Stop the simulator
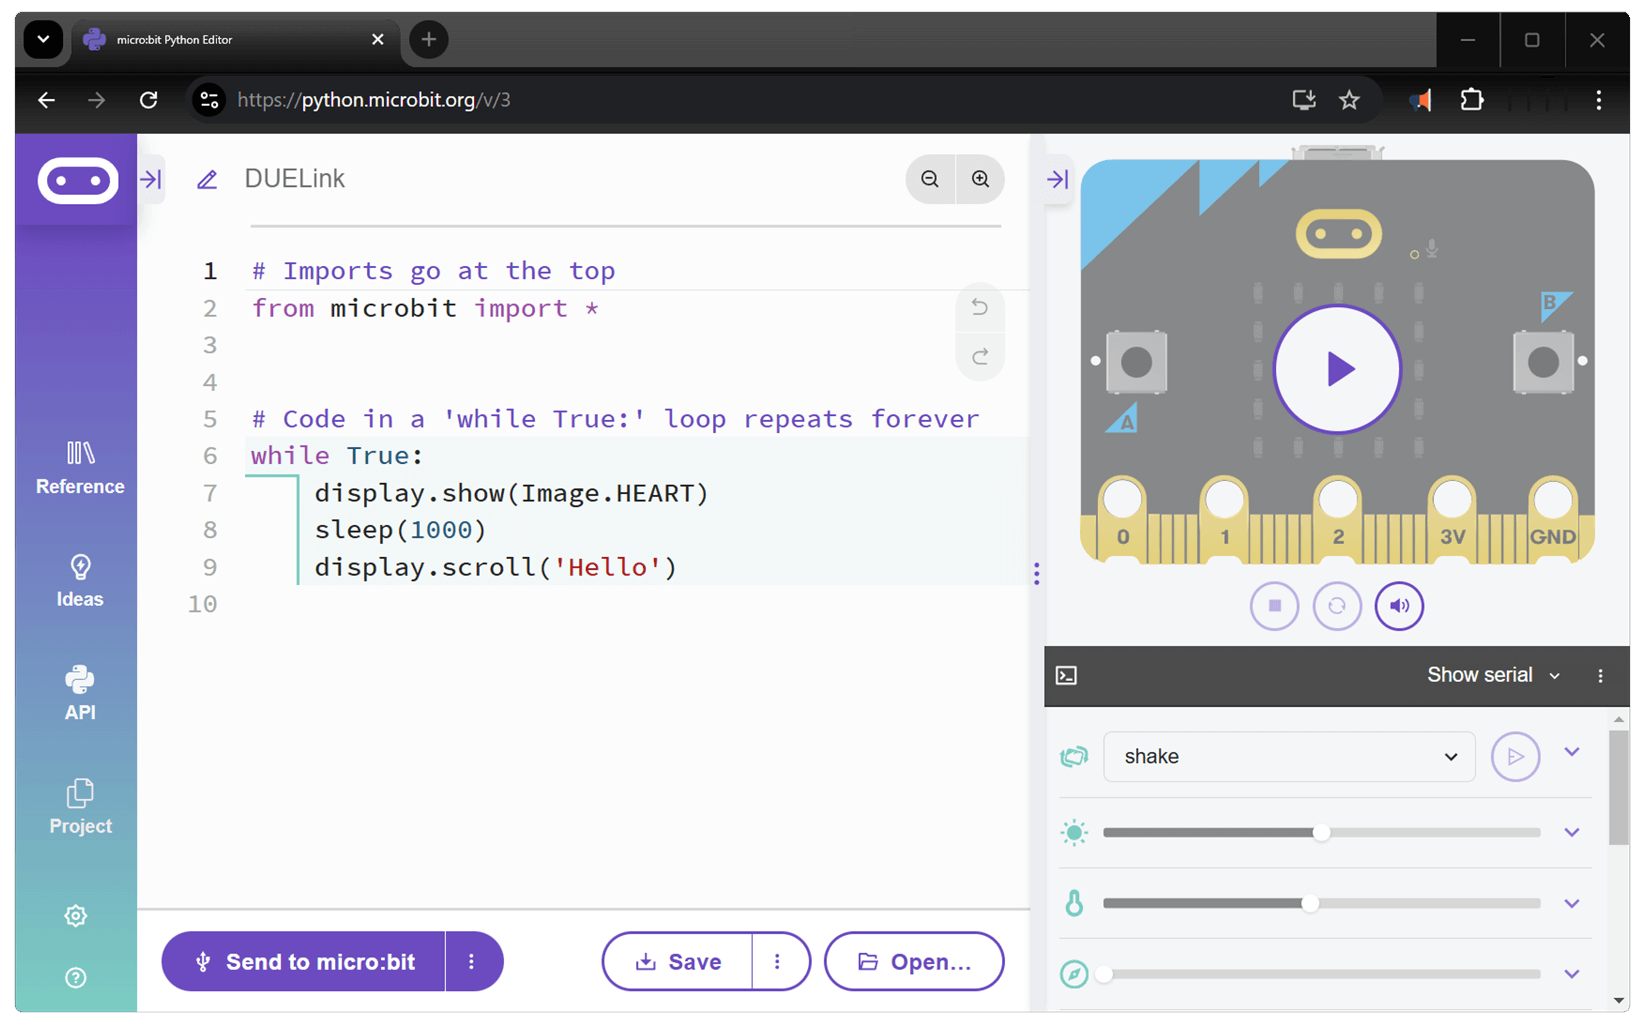 click(x=1274, y=606)
